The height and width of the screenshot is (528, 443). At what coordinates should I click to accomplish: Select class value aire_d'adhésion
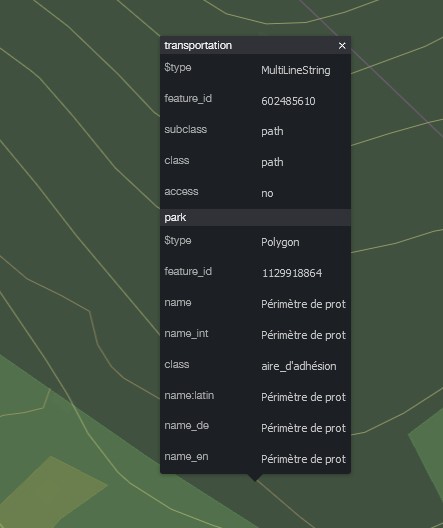[299, 366]
